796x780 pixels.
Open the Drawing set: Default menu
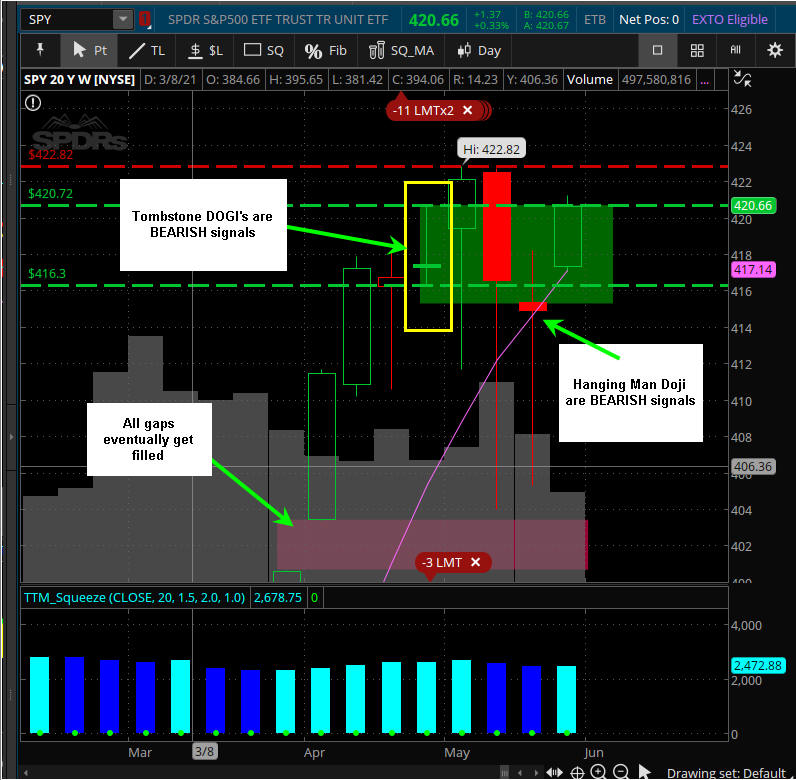(726, 773)
